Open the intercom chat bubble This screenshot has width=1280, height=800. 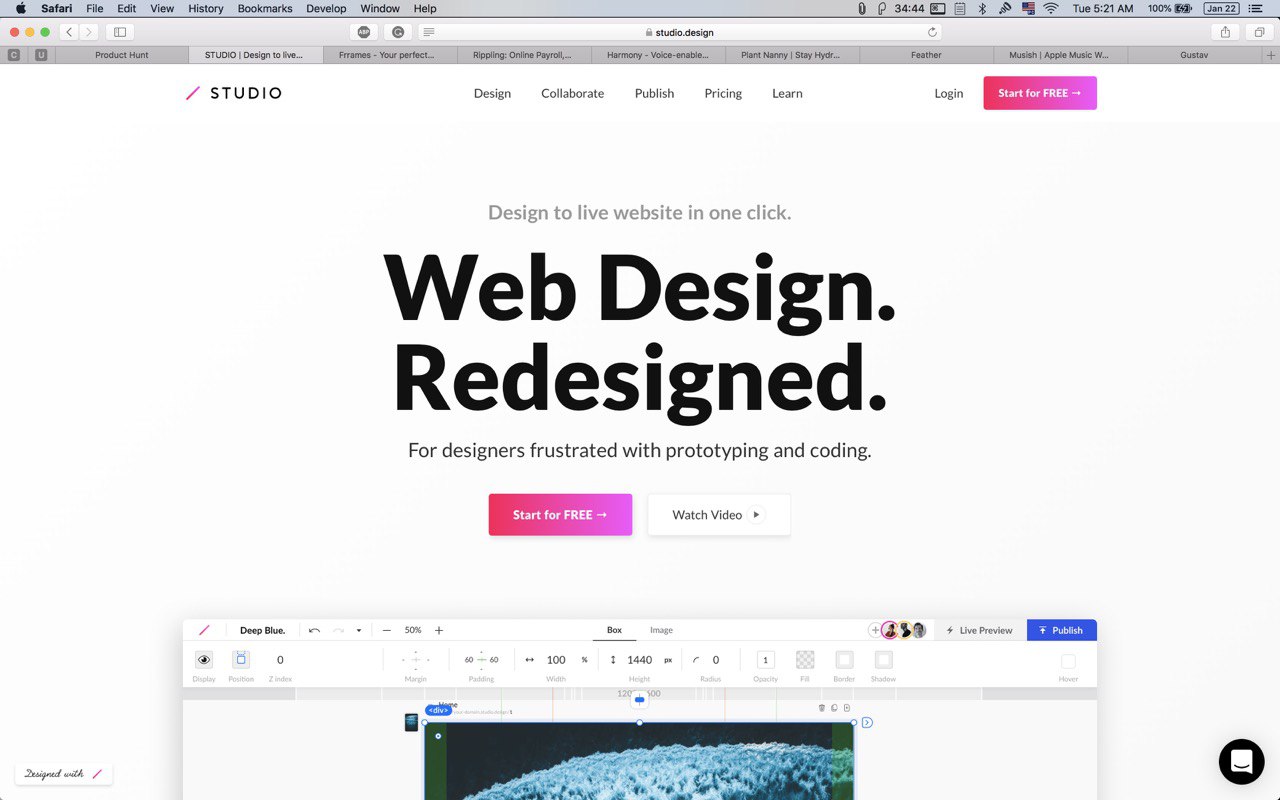point(1241,762)
